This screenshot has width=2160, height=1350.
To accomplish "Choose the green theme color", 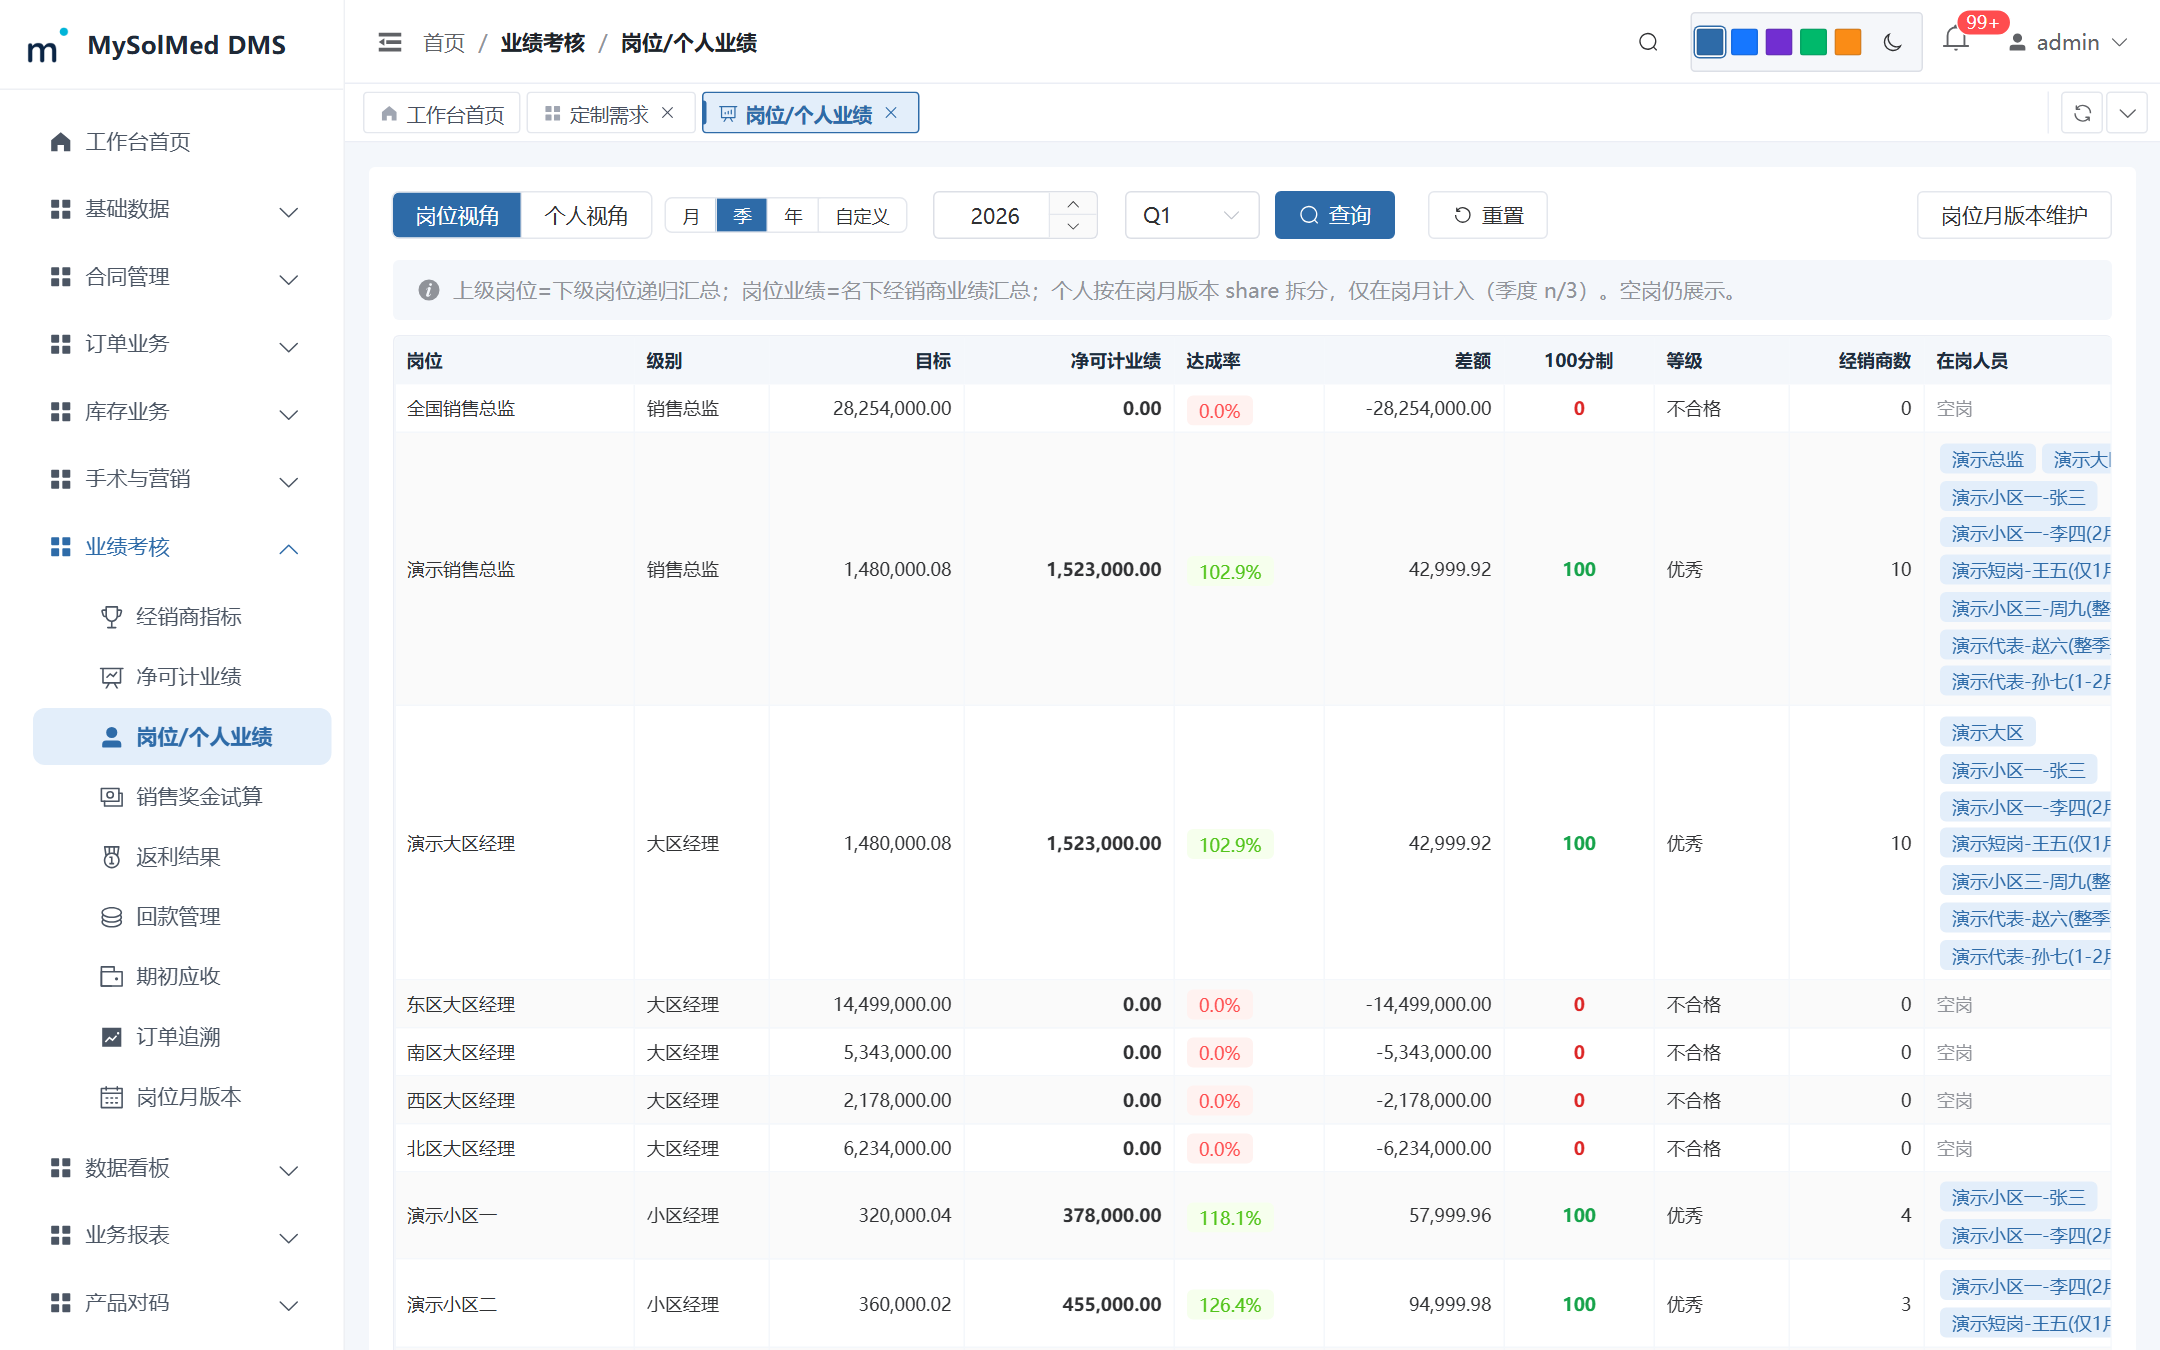I will (1813, 42).
